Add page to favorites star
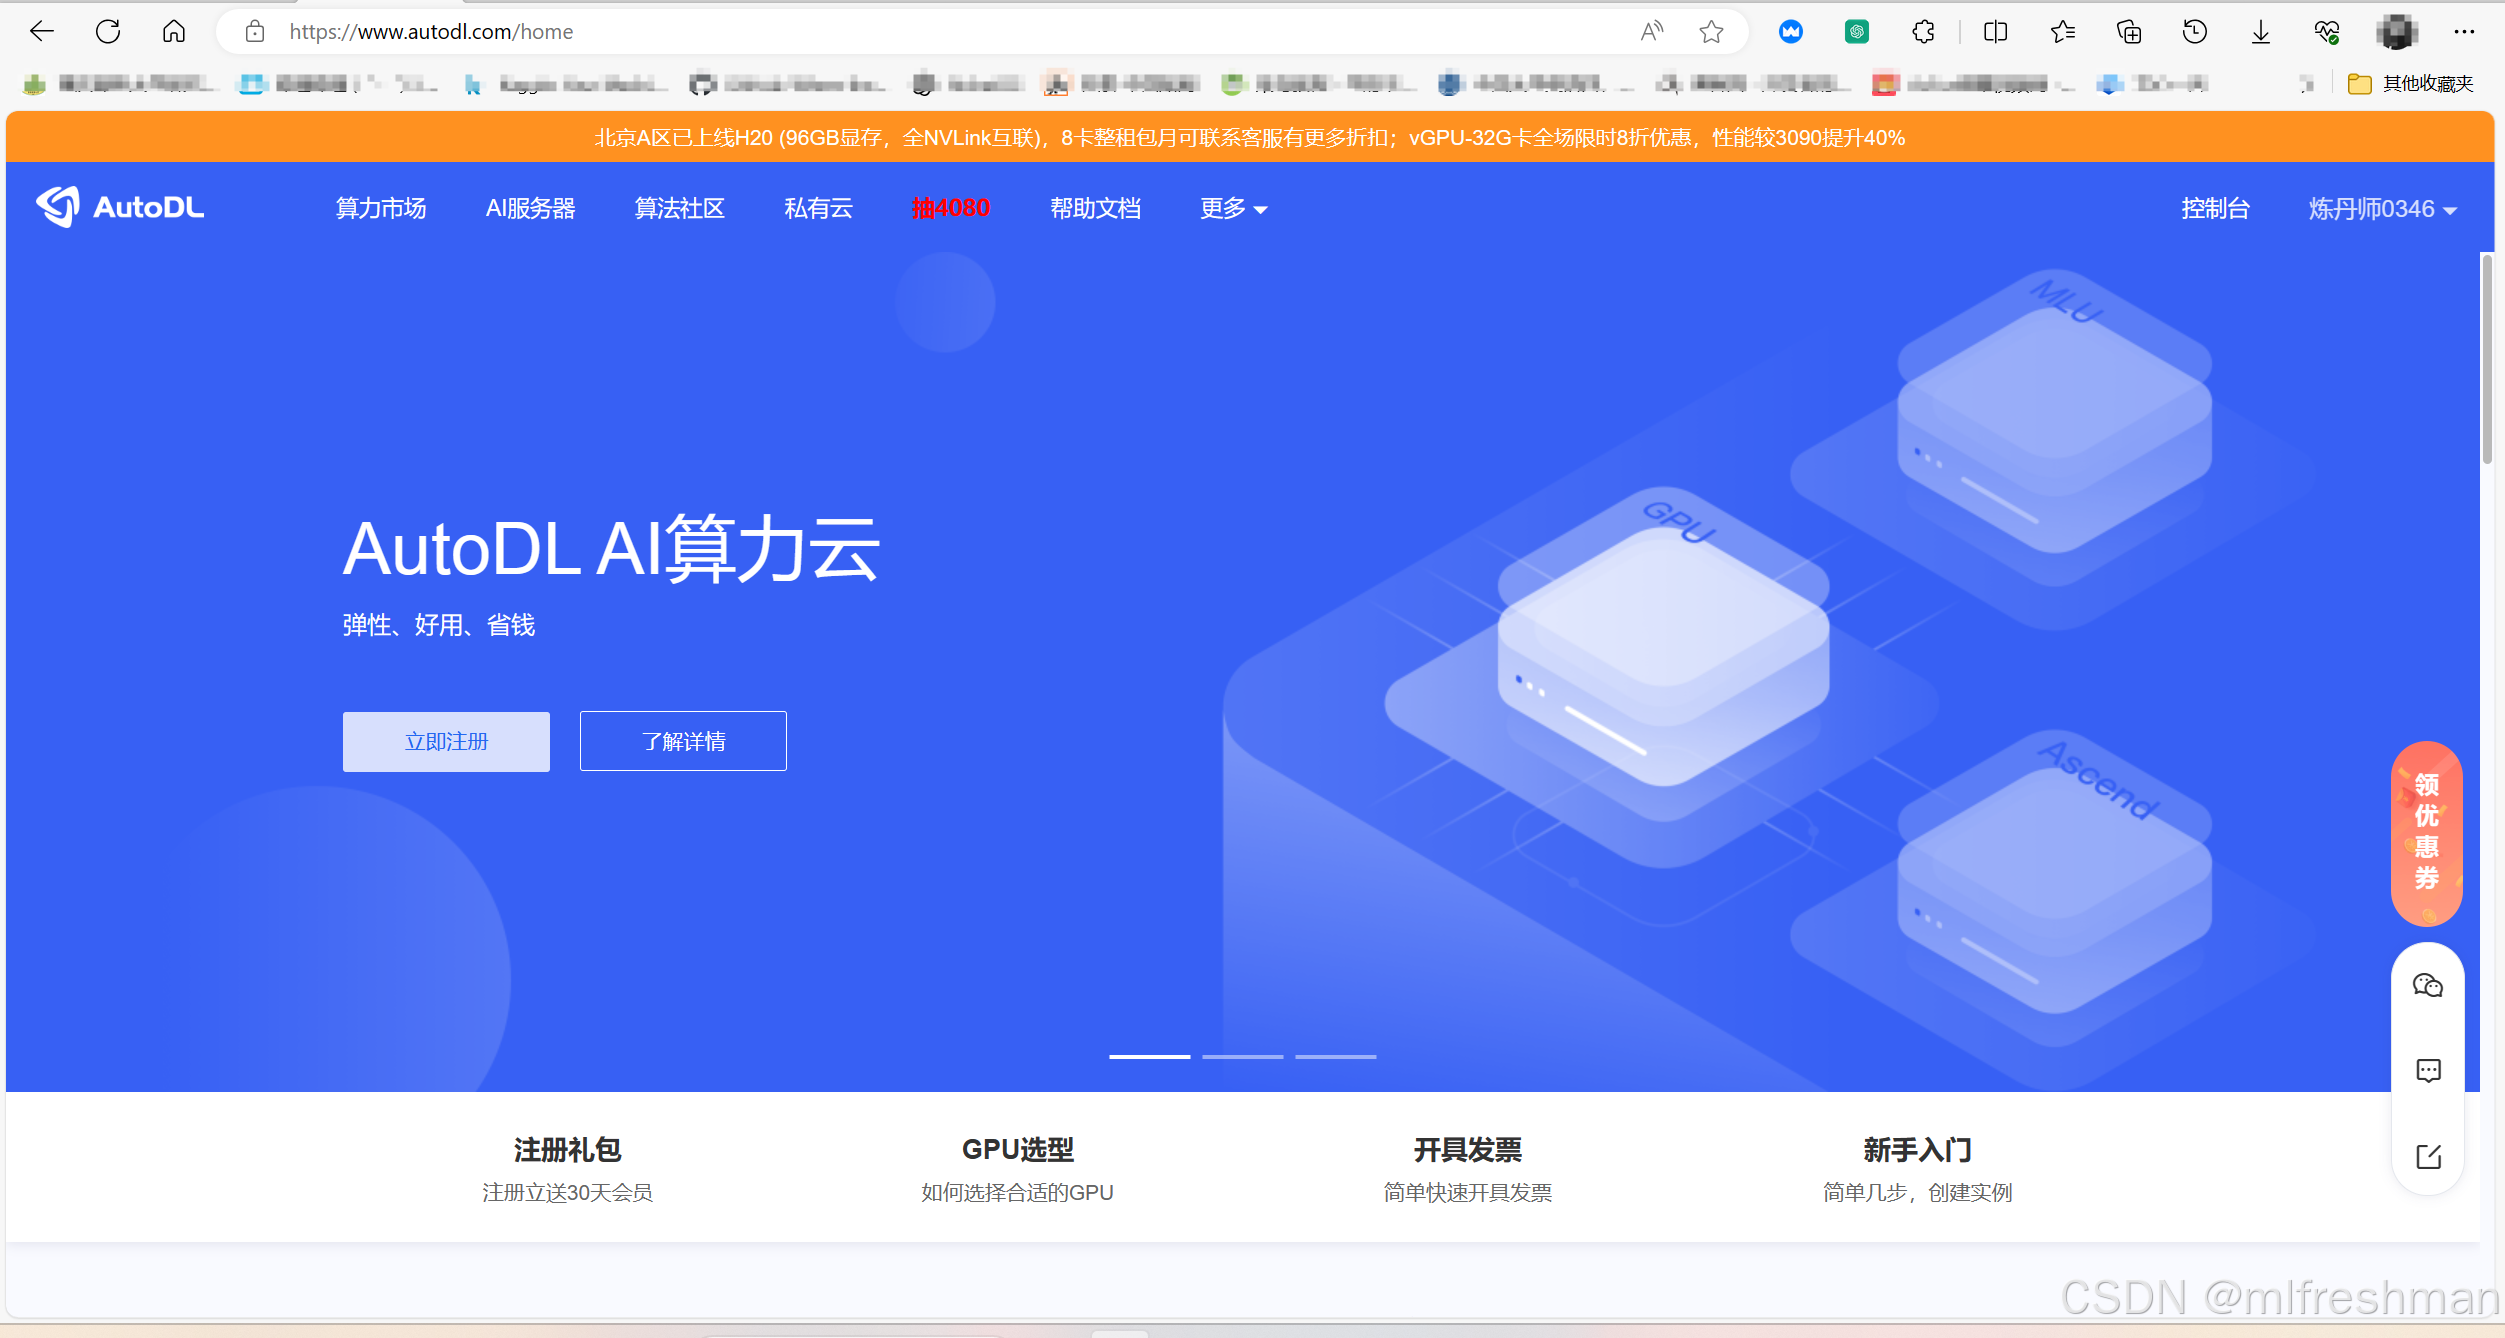Screen dimensions: 2505x1338 pyautogui.click(x=1711, y=32)
